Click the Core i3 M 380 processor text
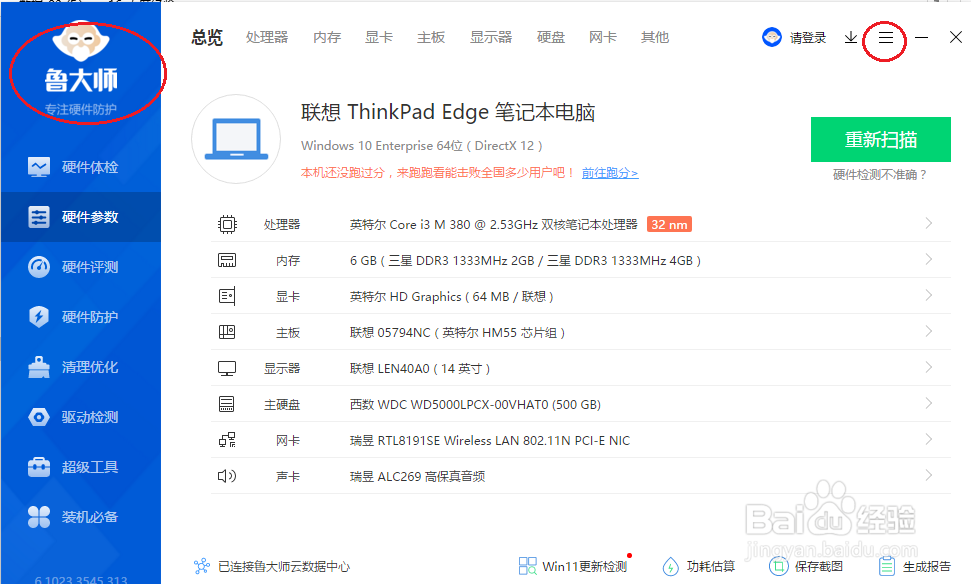Screen dimensions: 971x584 click(494, 224)
